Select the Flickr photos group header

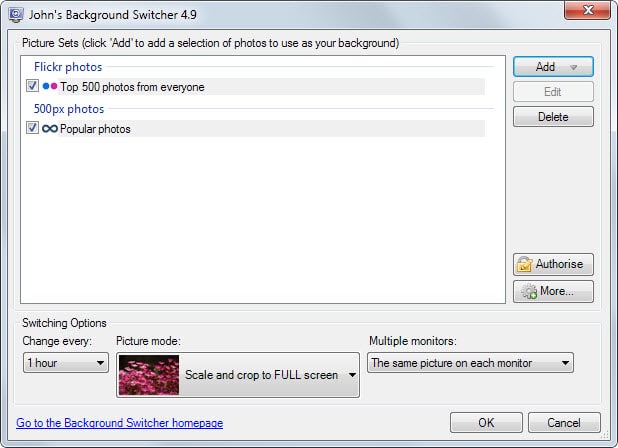click(68, 67)
